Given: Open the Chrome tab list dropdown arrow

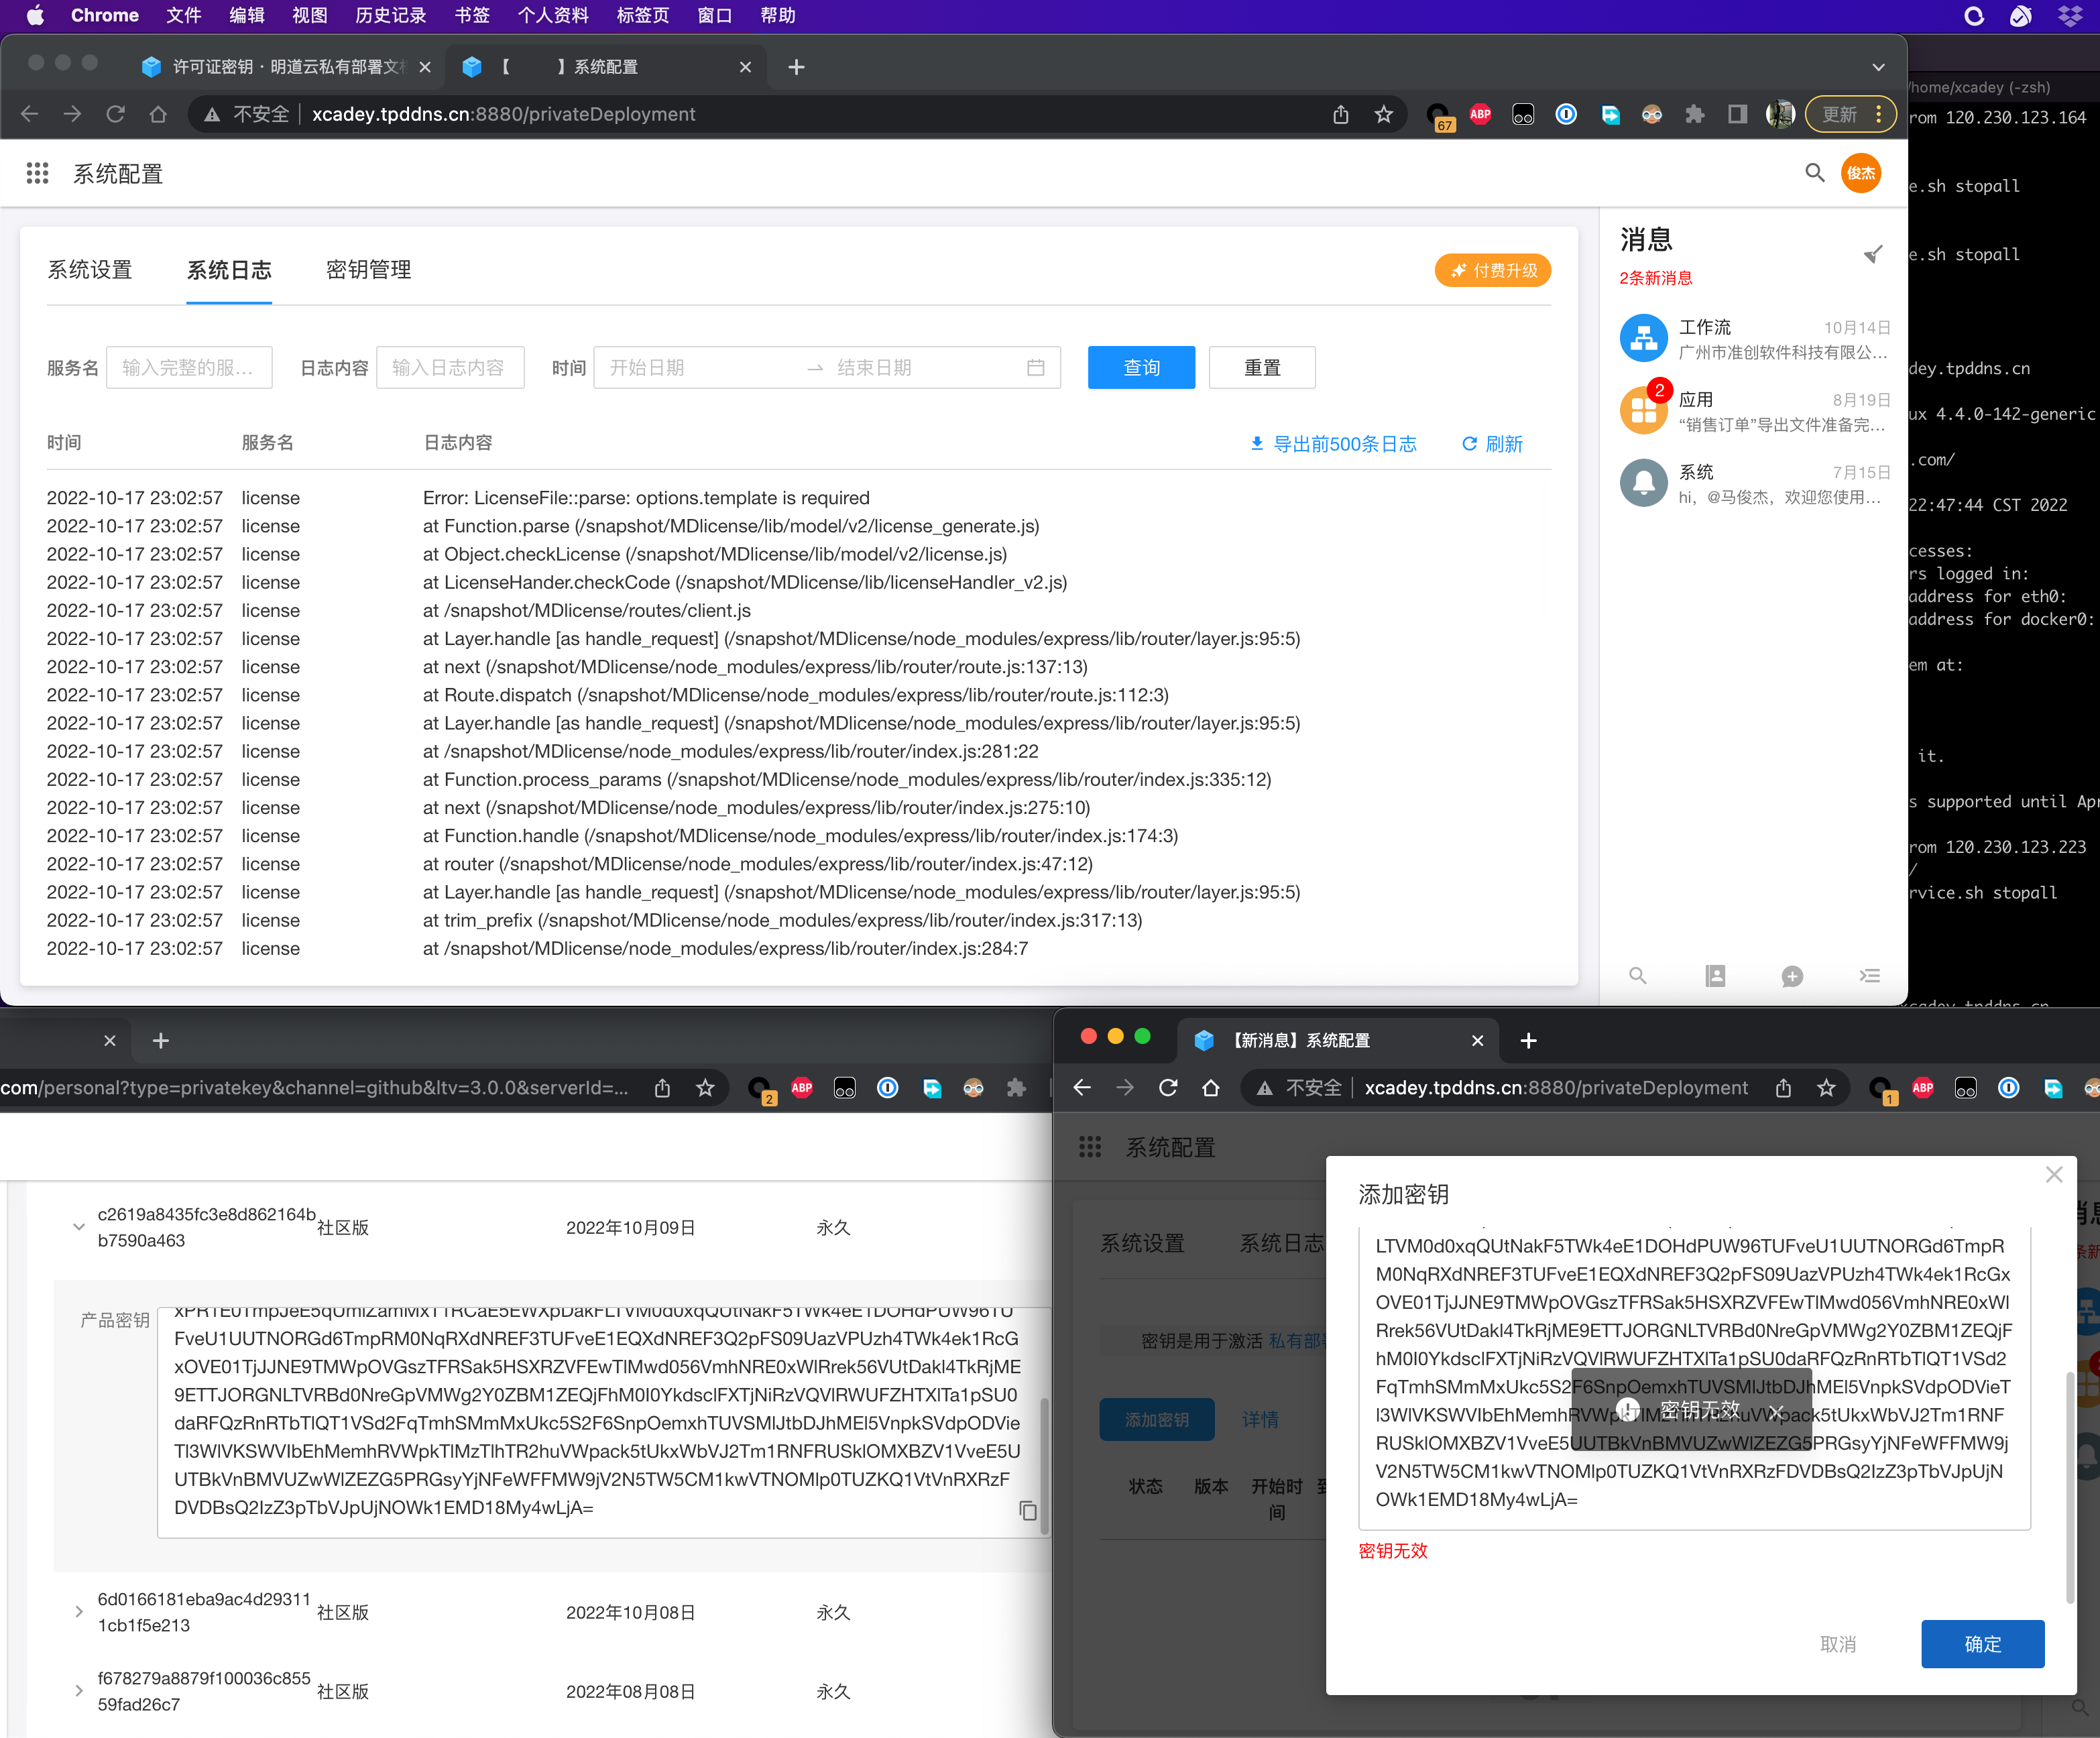Looking at the screenshot, I should (x=1878, y=67).
